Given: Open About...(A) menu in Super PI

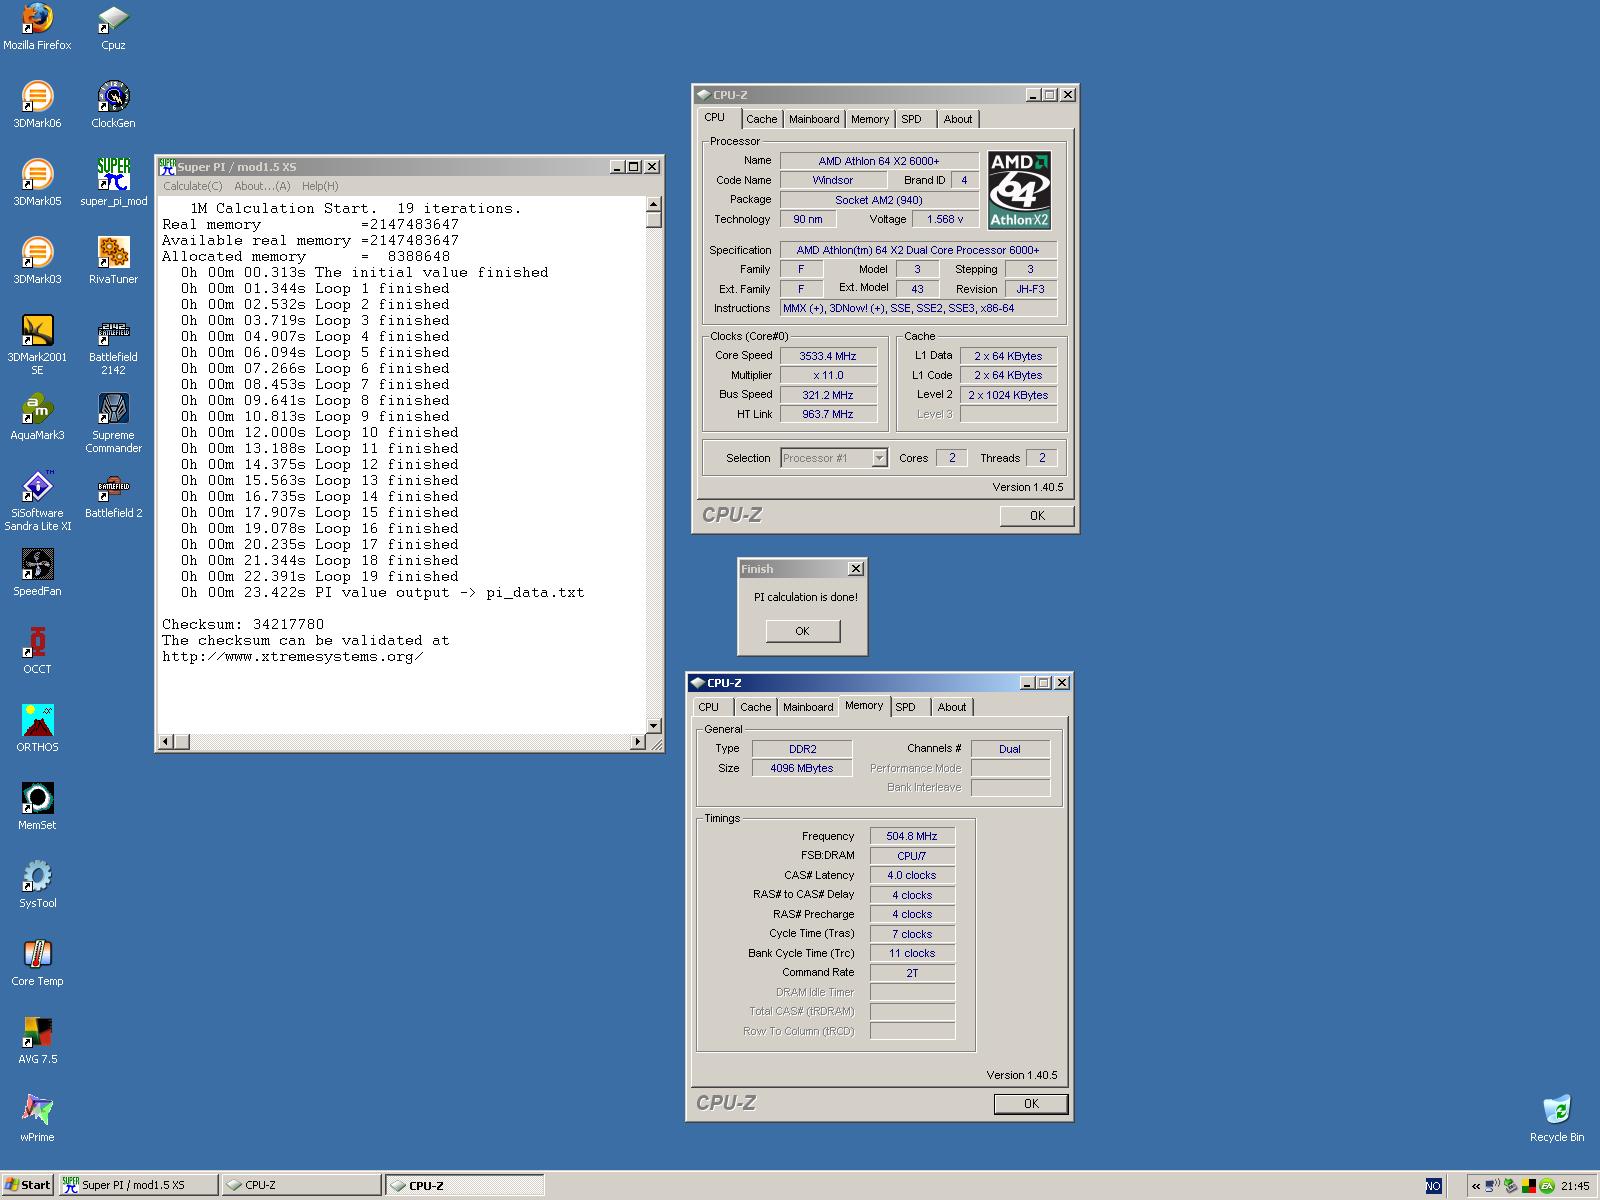Looking at the screenshot, I should tap(262, 186).
